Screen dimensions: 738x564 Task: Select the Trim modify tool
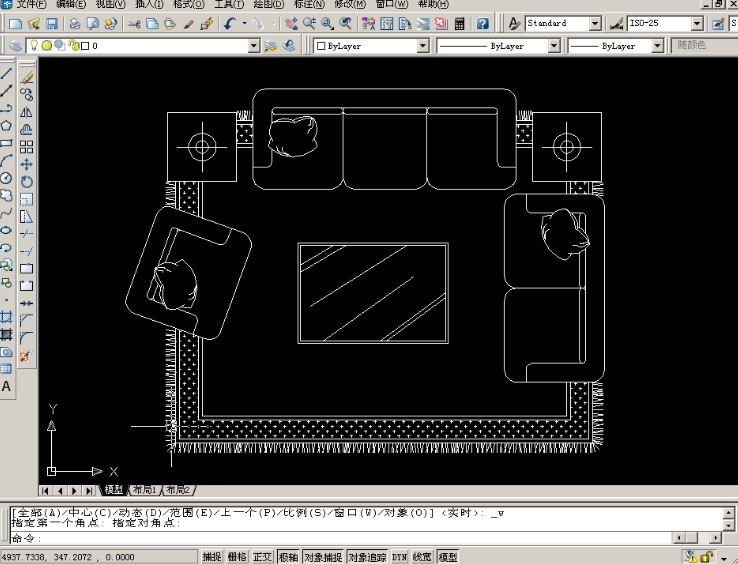pyautogui.click(x=27, y=234)
